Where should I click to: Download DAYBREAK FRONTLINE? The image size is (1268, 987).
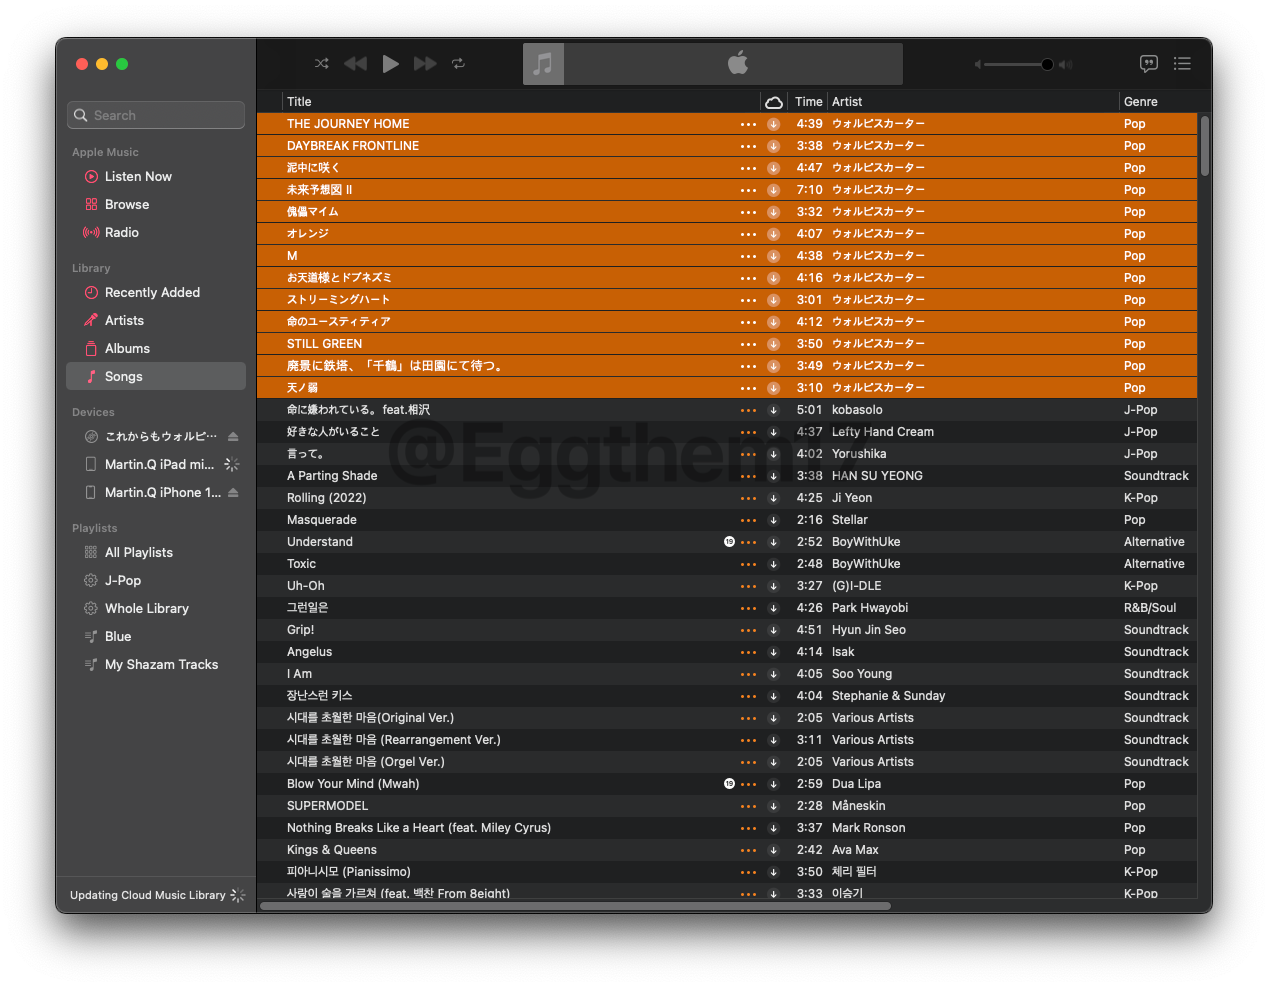773,146
